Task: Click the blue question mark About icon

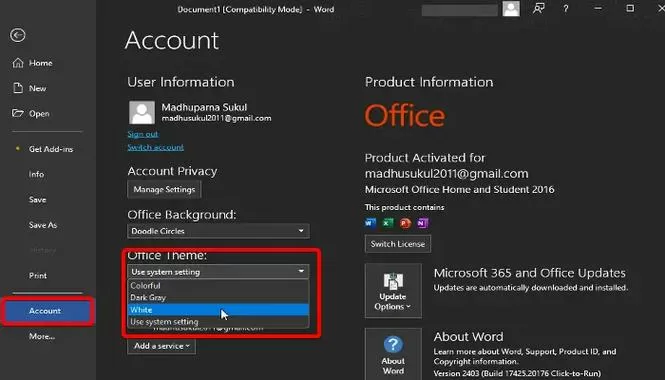Action: click(393, 344)
